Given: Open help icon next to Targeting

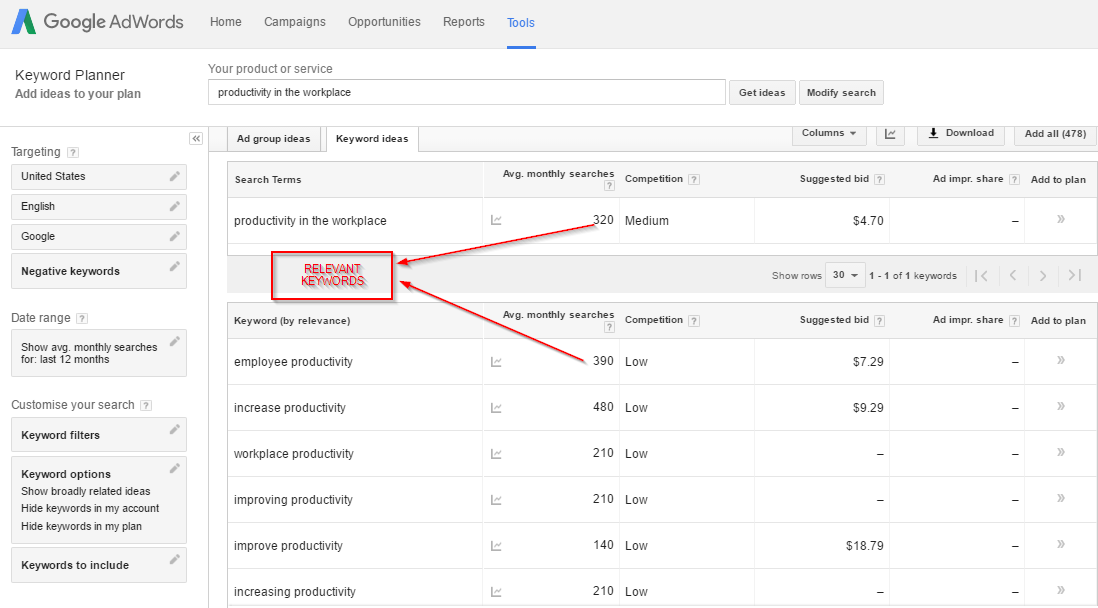Looking at the screenshot, I should pyautogui.click(x=73, y=153).
